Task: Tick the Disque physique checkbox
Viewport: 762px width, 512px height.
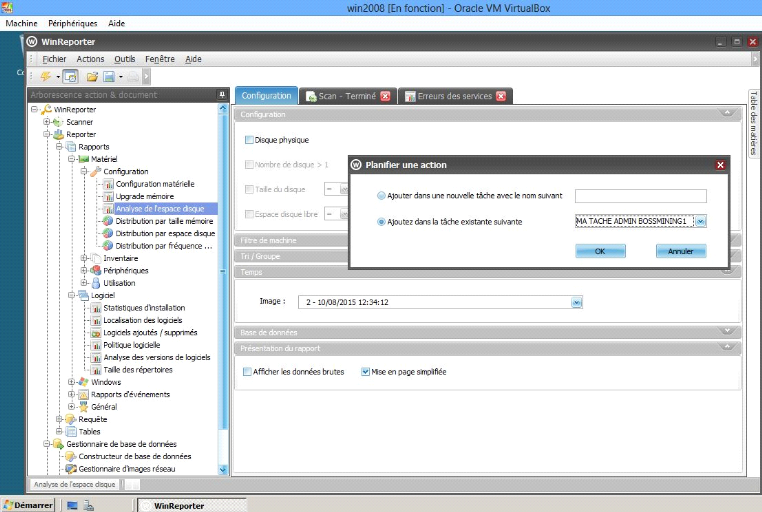Action: click(249, 140)
